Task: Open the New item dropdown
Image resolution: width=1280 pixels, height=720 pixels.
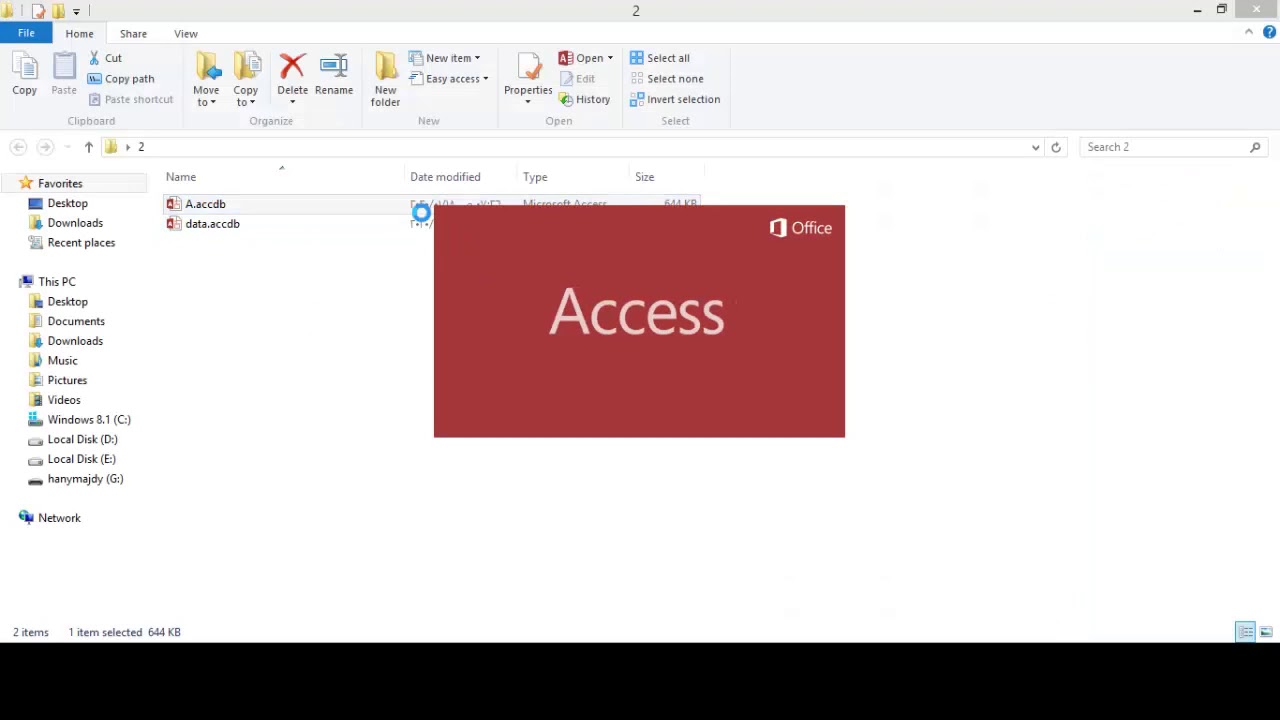Action: [x=445, y=58]
